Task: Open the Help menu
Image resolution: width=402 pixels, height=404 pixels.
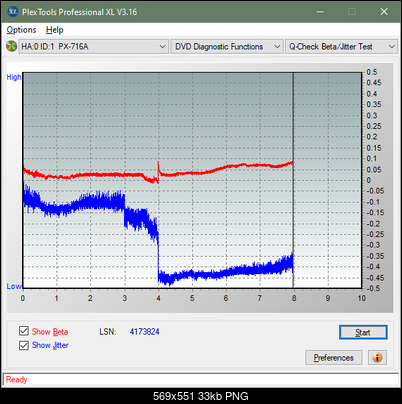Action: pos(54,30)
